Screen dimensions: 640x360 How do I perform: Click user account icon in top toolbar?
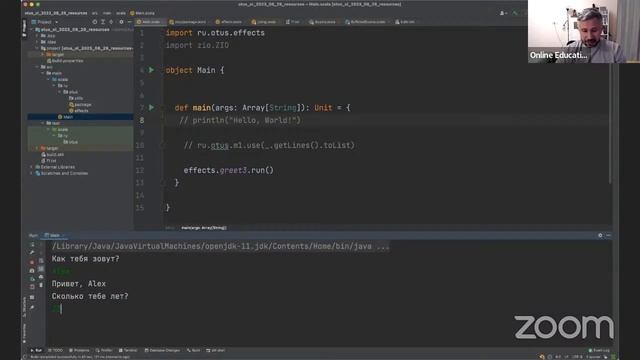[502, 13]
